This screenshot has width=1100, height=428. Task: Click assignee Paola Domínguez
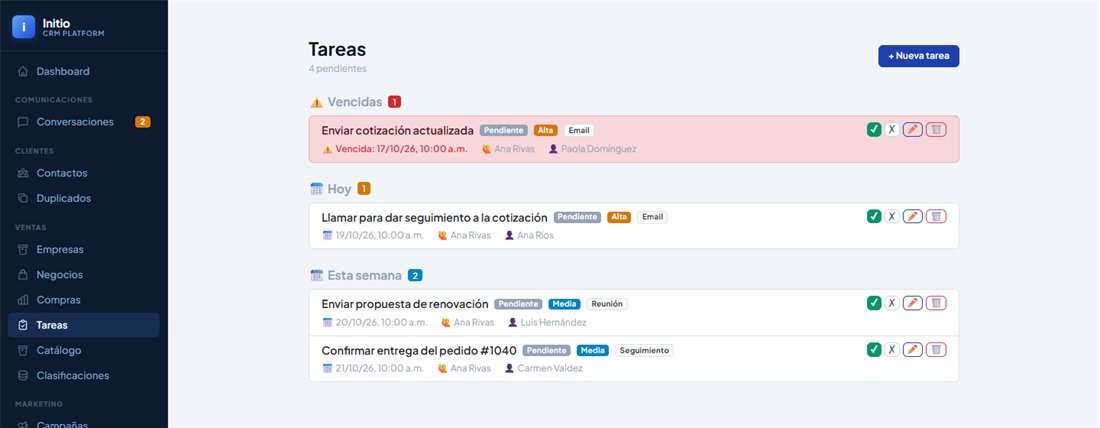pyautogui.click(x=598, y=149)
